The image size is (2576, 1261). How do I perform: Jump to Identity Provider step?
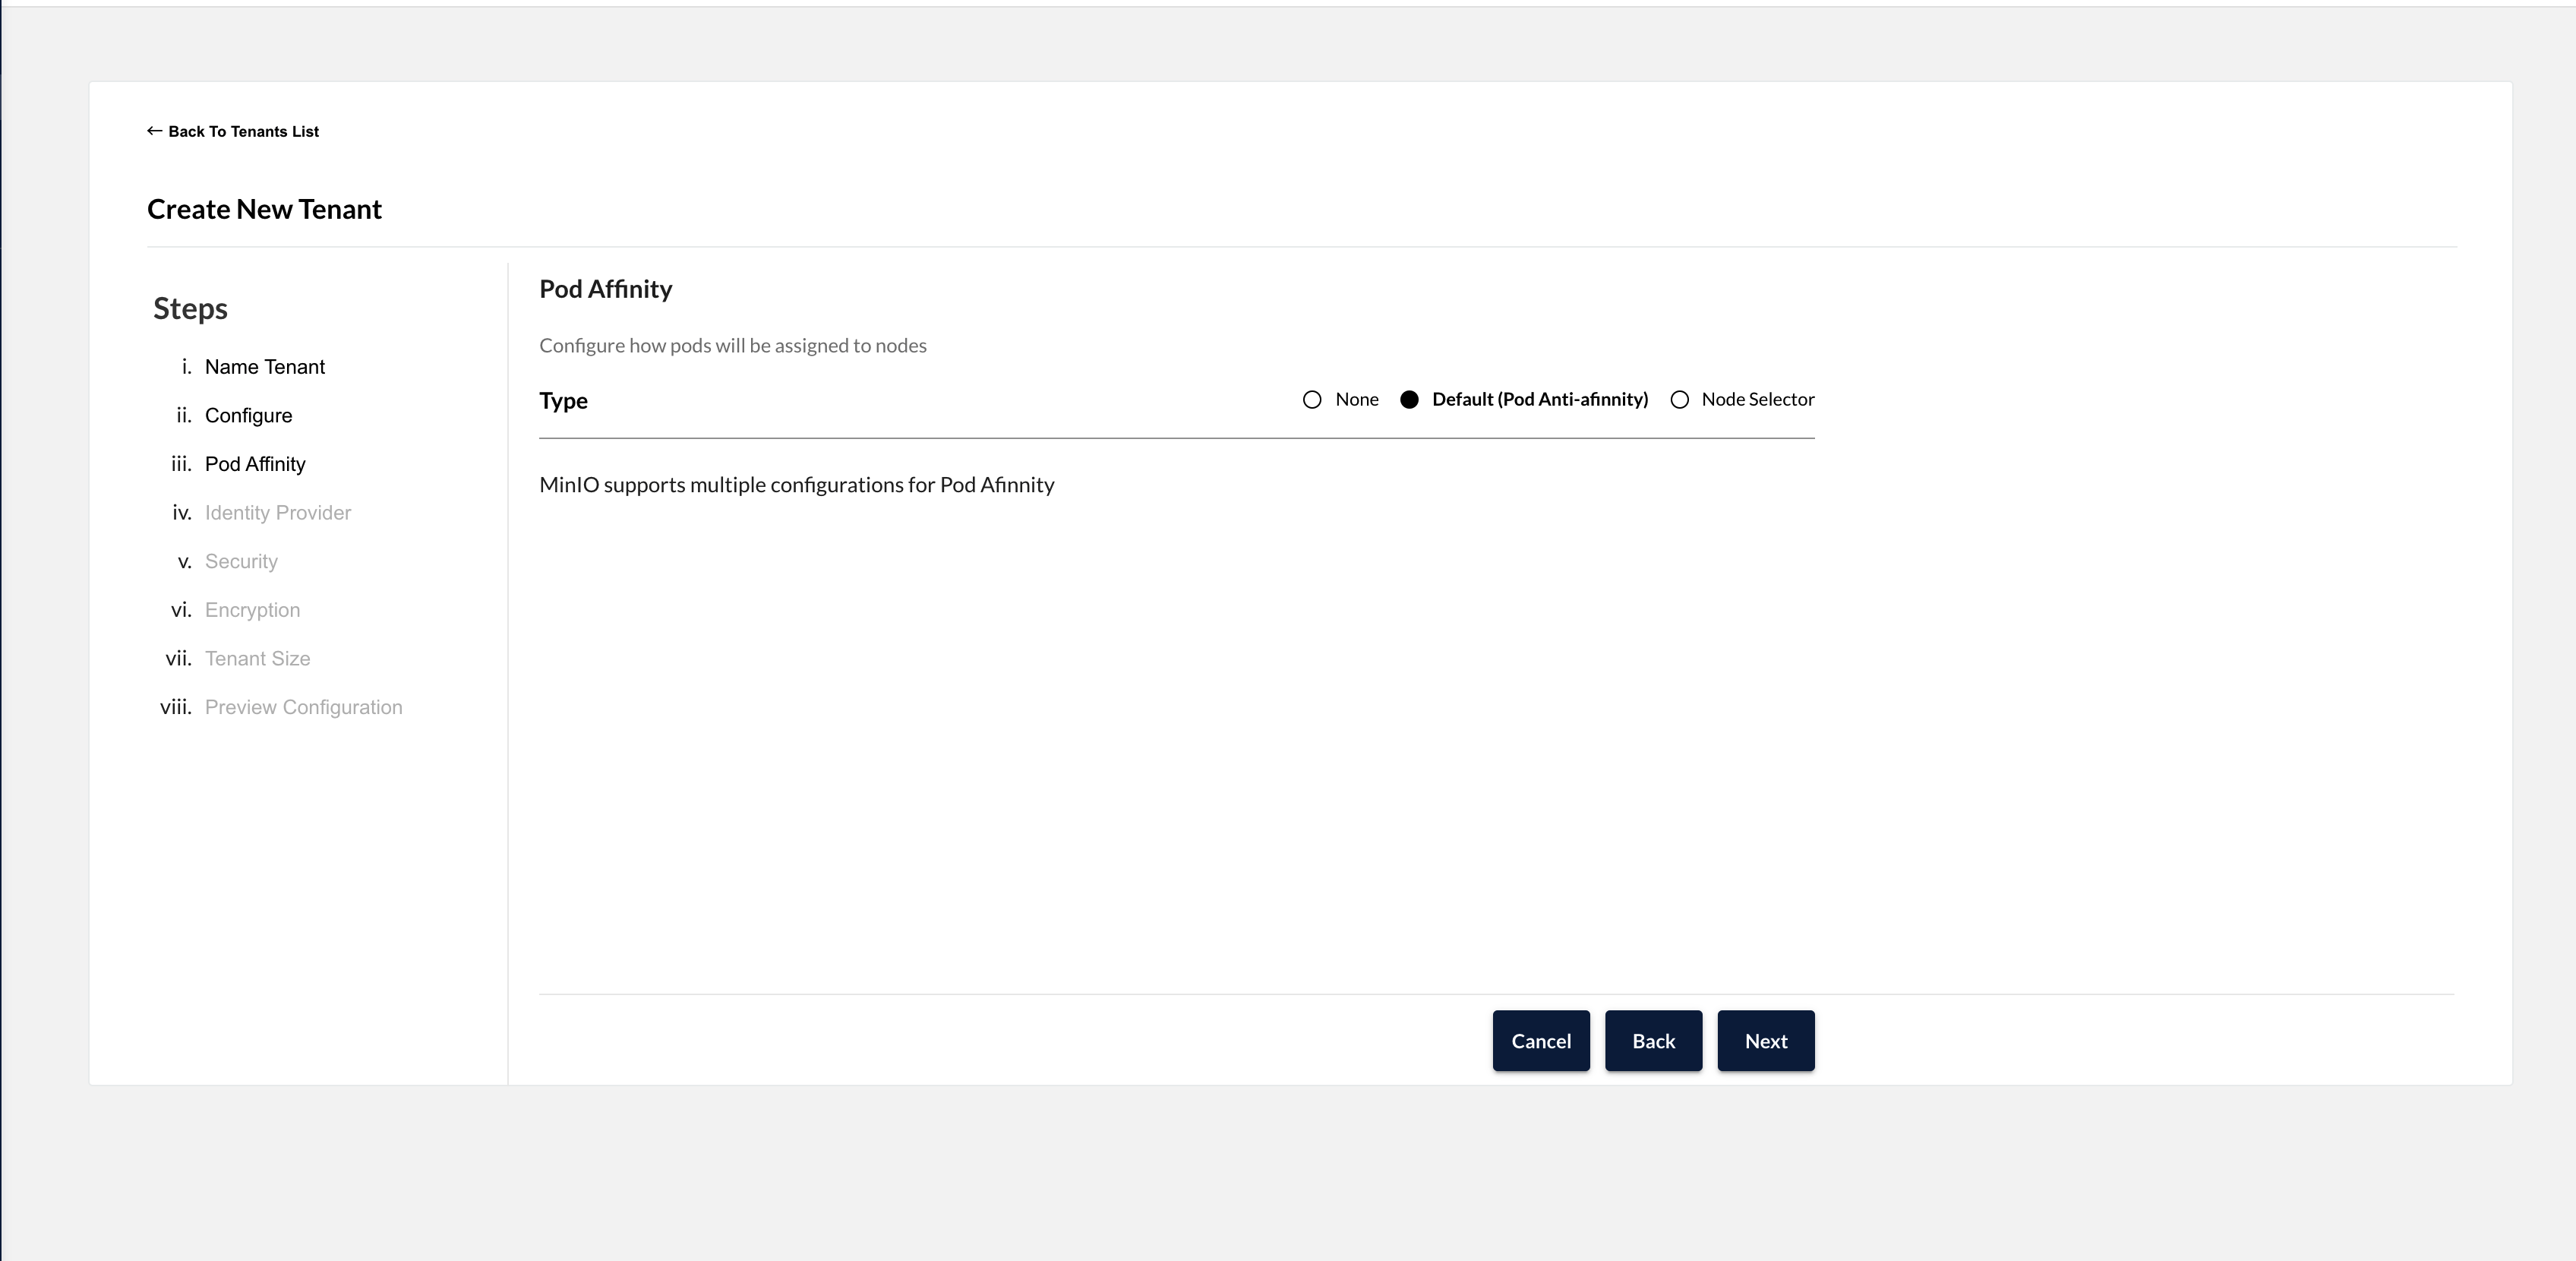click(278, 513)
